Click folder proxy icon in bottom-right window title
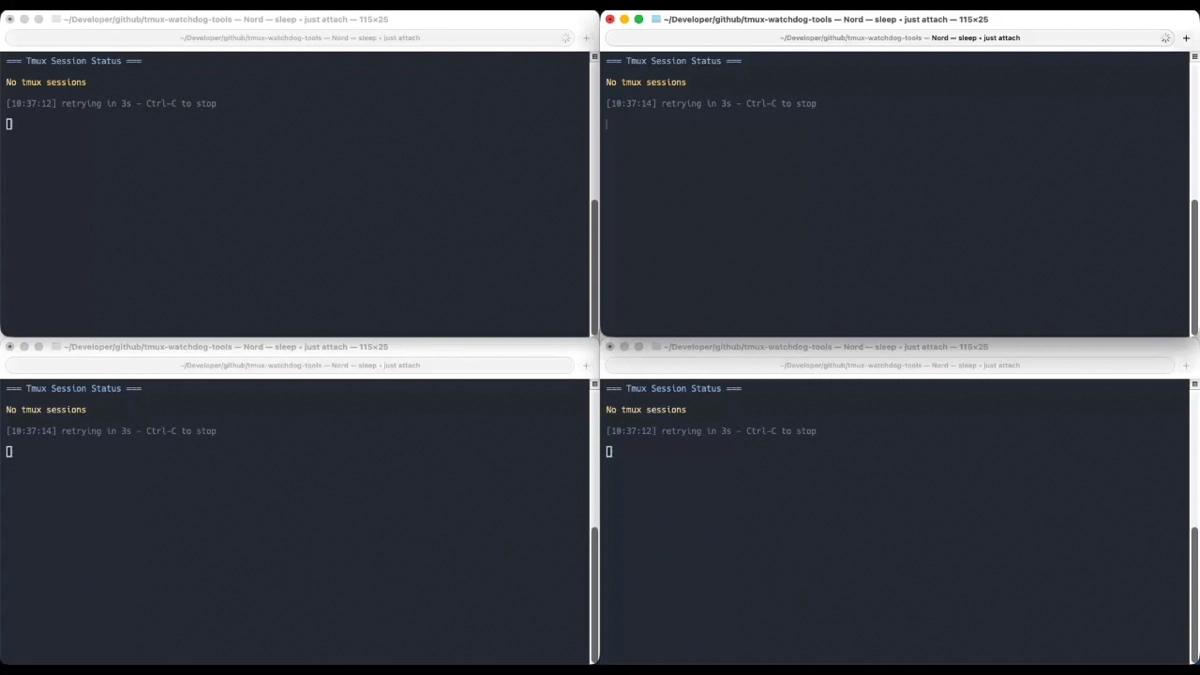 click(656, 347)
